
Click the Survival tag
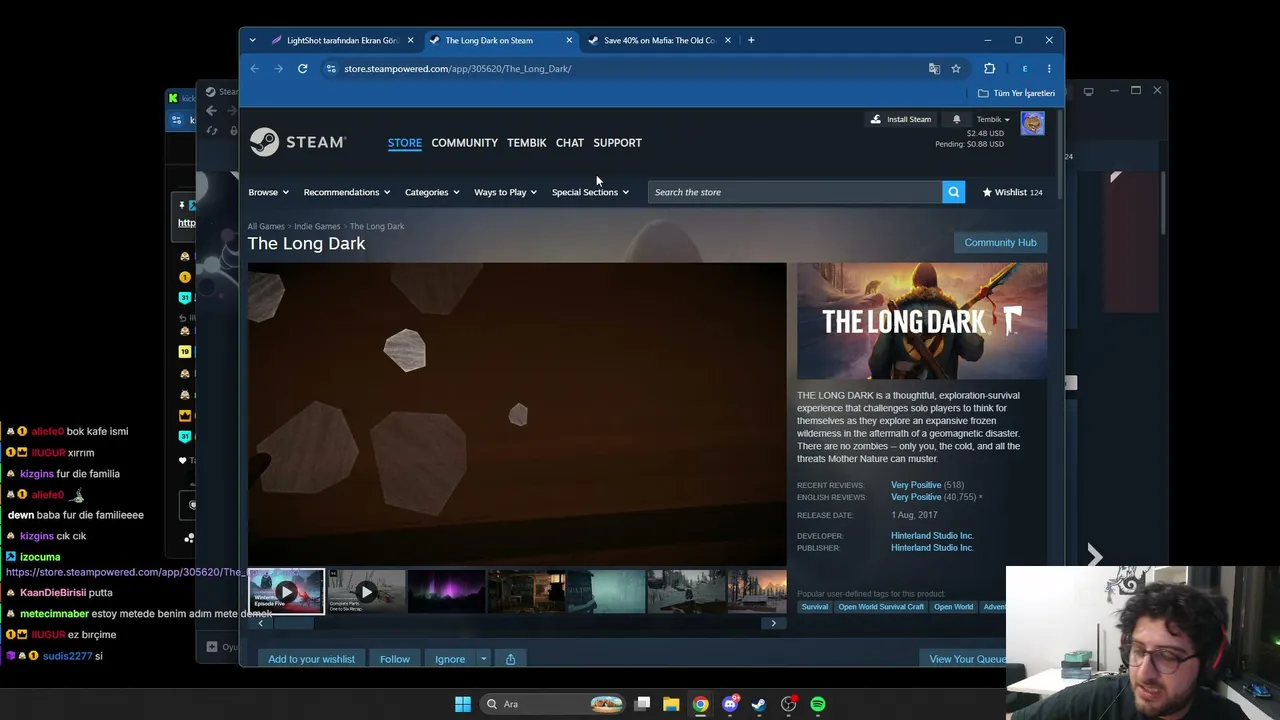pyautogui.click(x=814, y=607)
